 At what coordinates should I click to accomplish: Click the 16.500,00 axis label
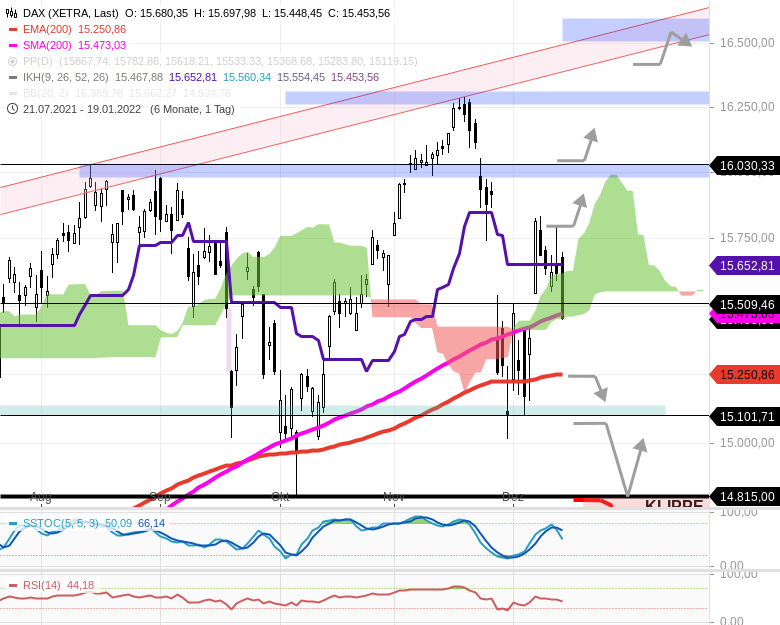coord(747,43)
